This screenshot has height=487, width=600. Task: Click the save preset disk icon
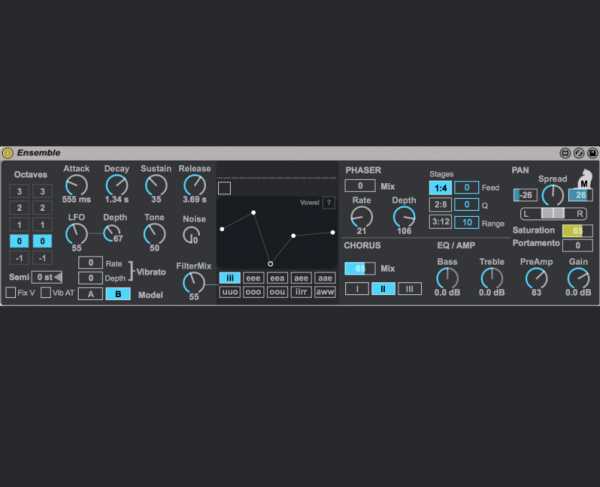[x=592, y=153]
